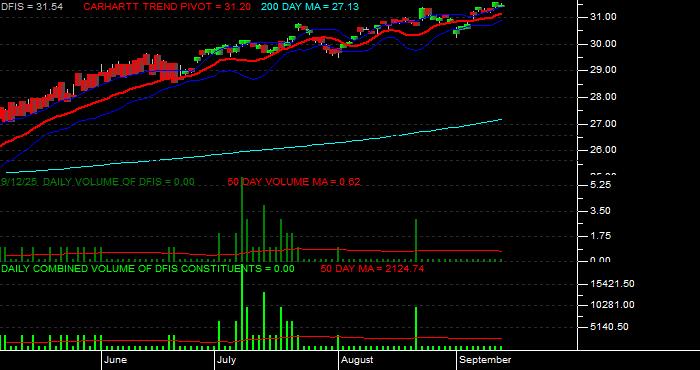The width and height of the screenshot is (700, 370).
Task: Click the 28.00 price axis value
Action: 604,97
